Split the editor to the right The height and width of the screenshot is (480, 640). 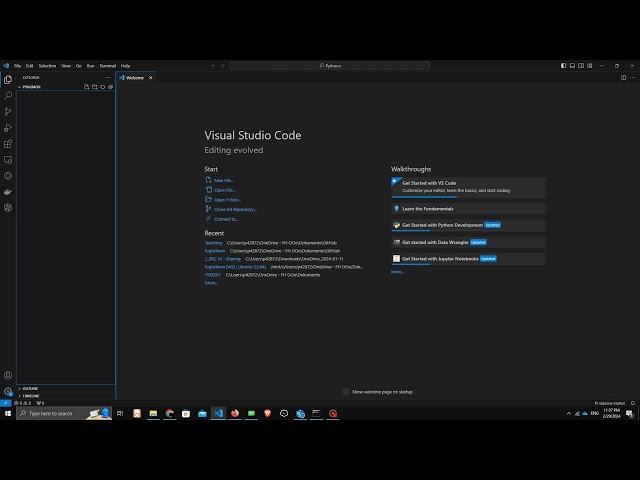[623, 78]
